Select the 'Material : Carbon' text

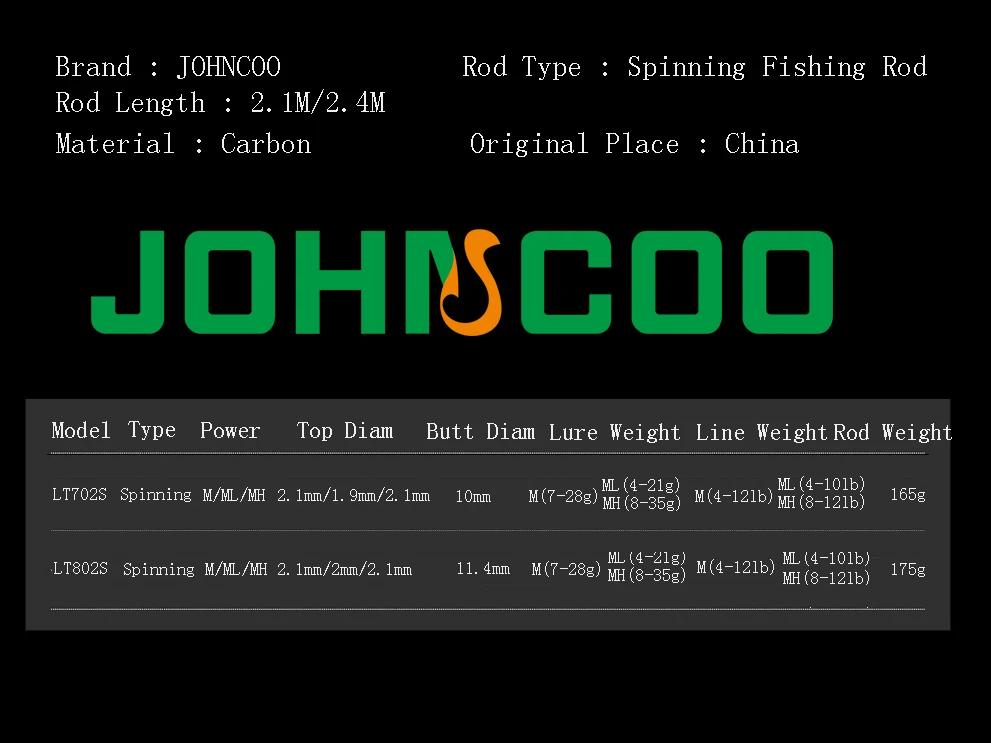[183, 144]
